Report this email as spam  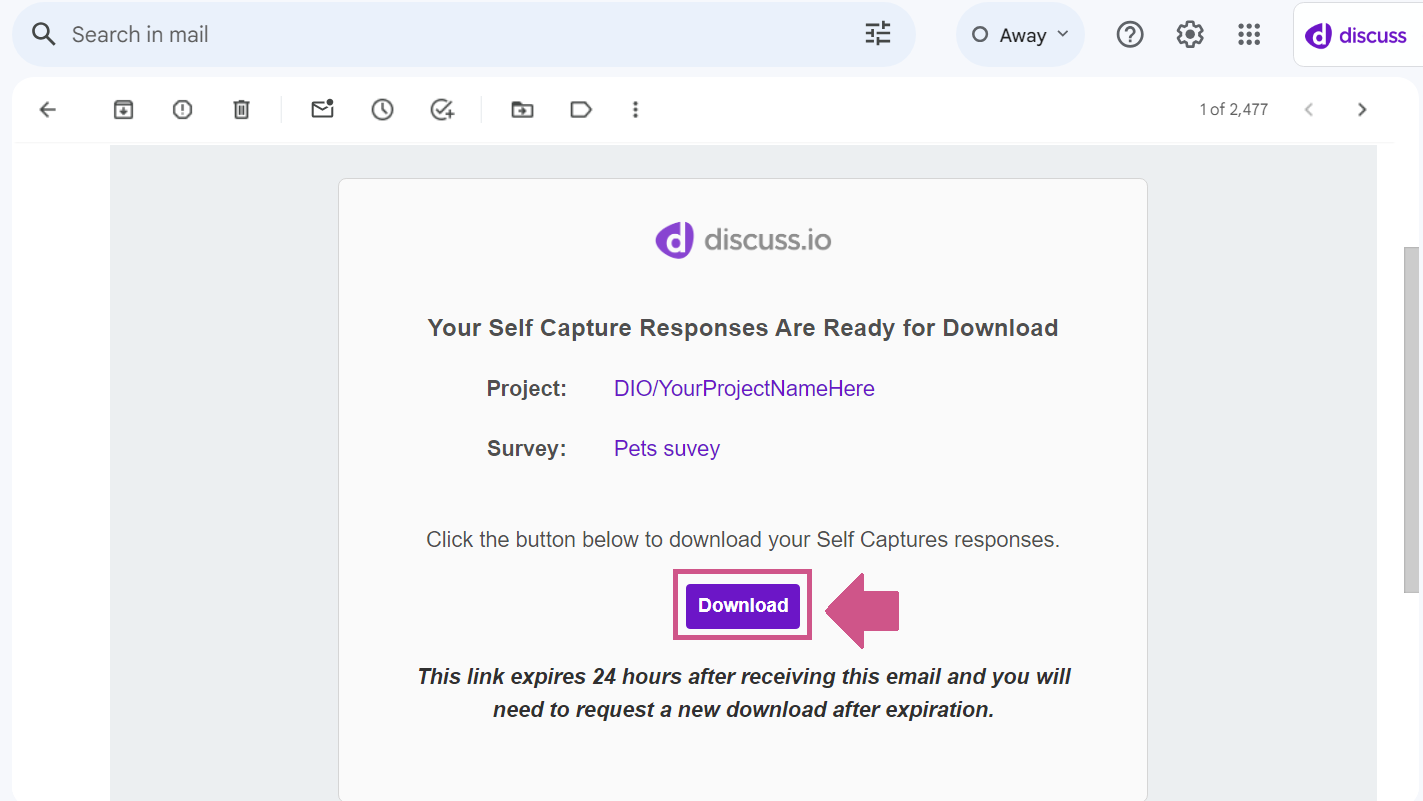click(x=182, y=110)
